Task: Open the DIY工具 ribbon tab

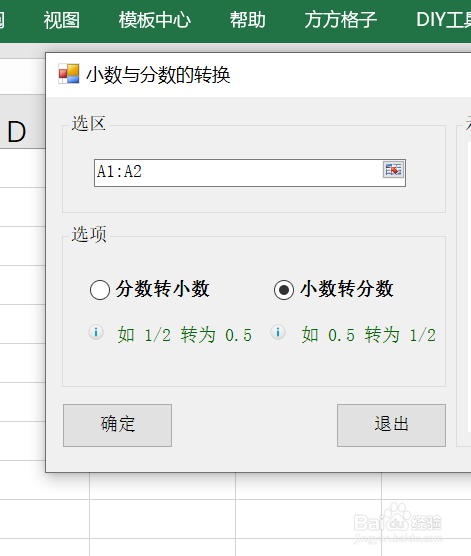Action: click(443, 20)
